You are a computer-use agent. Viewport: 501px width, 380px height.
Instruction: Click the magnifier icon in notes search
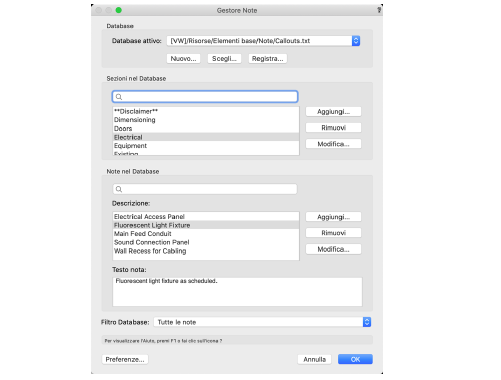click(x=119, y=189)
